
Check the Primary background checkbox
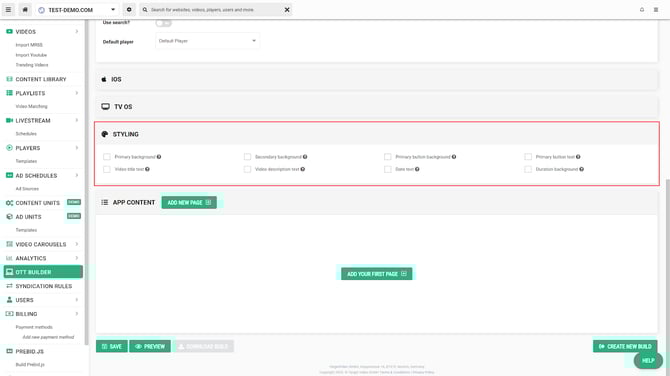[x=107, y=157]
